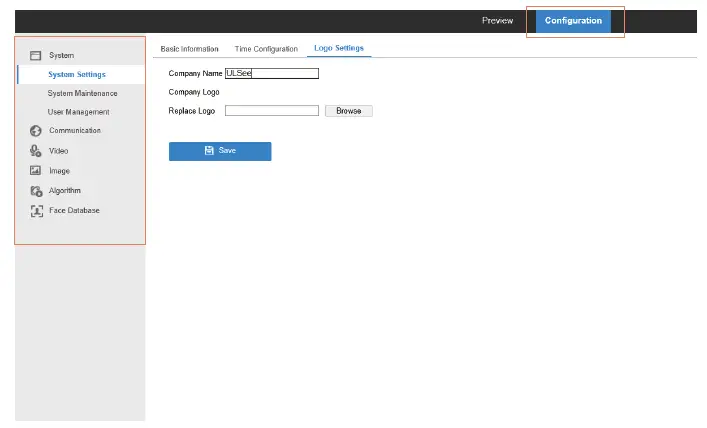Expand the System menu label

coord(62,55)
